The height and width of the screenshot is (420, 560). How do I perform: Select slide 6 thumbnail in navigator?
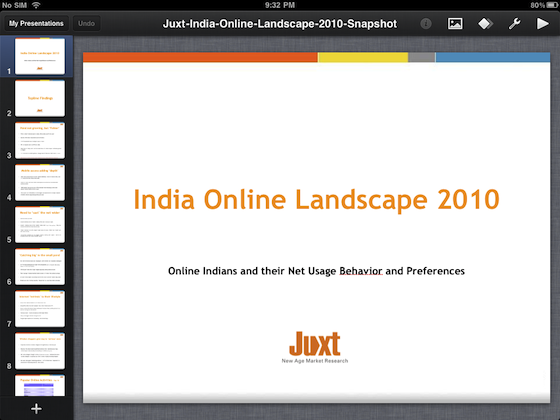pos(40,267)
